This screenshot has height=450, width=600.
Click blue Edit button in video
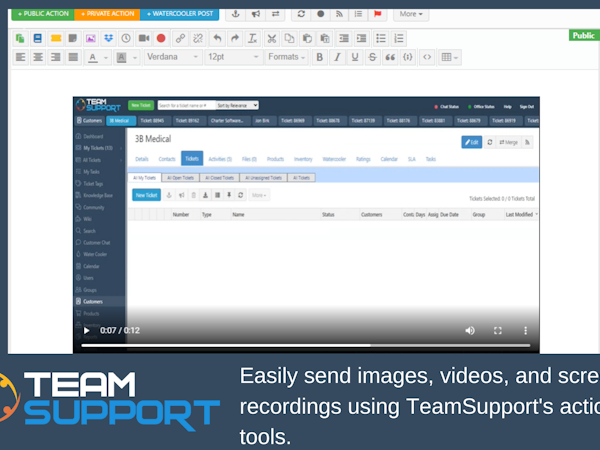(x=471, y=142)
